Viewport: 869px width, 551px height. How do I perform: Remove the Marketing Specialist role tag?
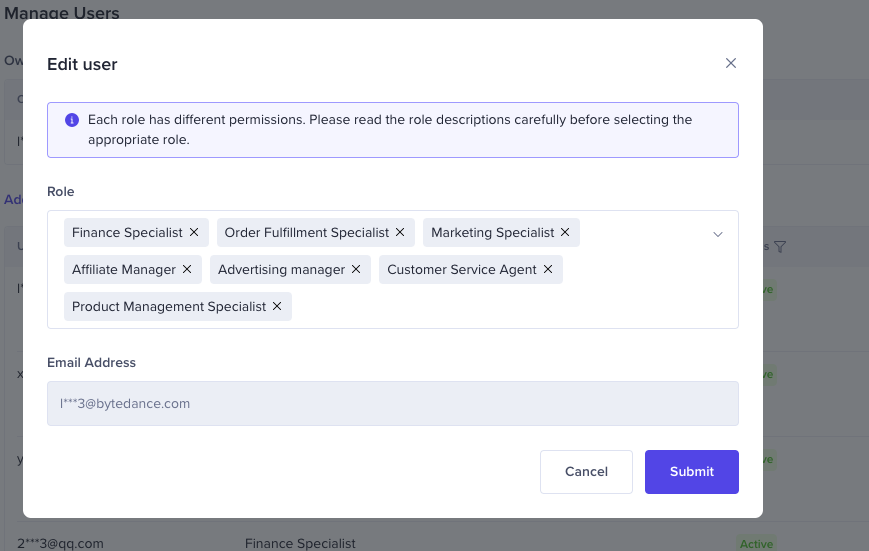click(x=565, y=233)
